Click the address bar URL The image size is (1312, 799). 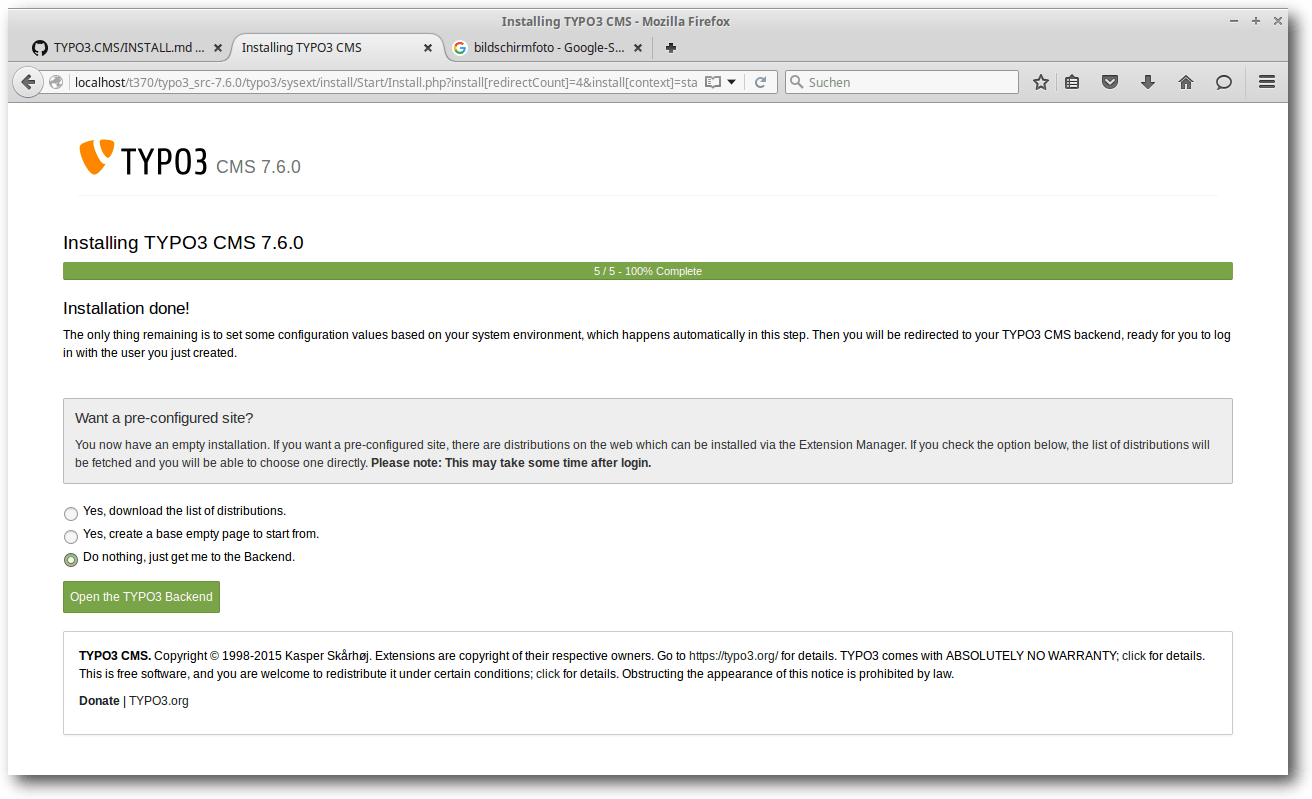386,82
